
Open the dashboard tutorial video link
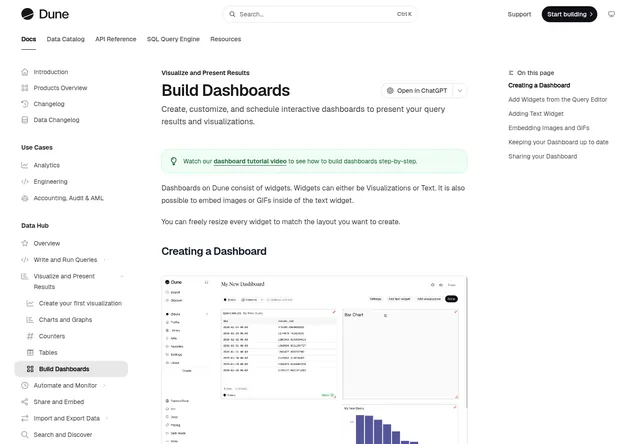tap(250, 161)
